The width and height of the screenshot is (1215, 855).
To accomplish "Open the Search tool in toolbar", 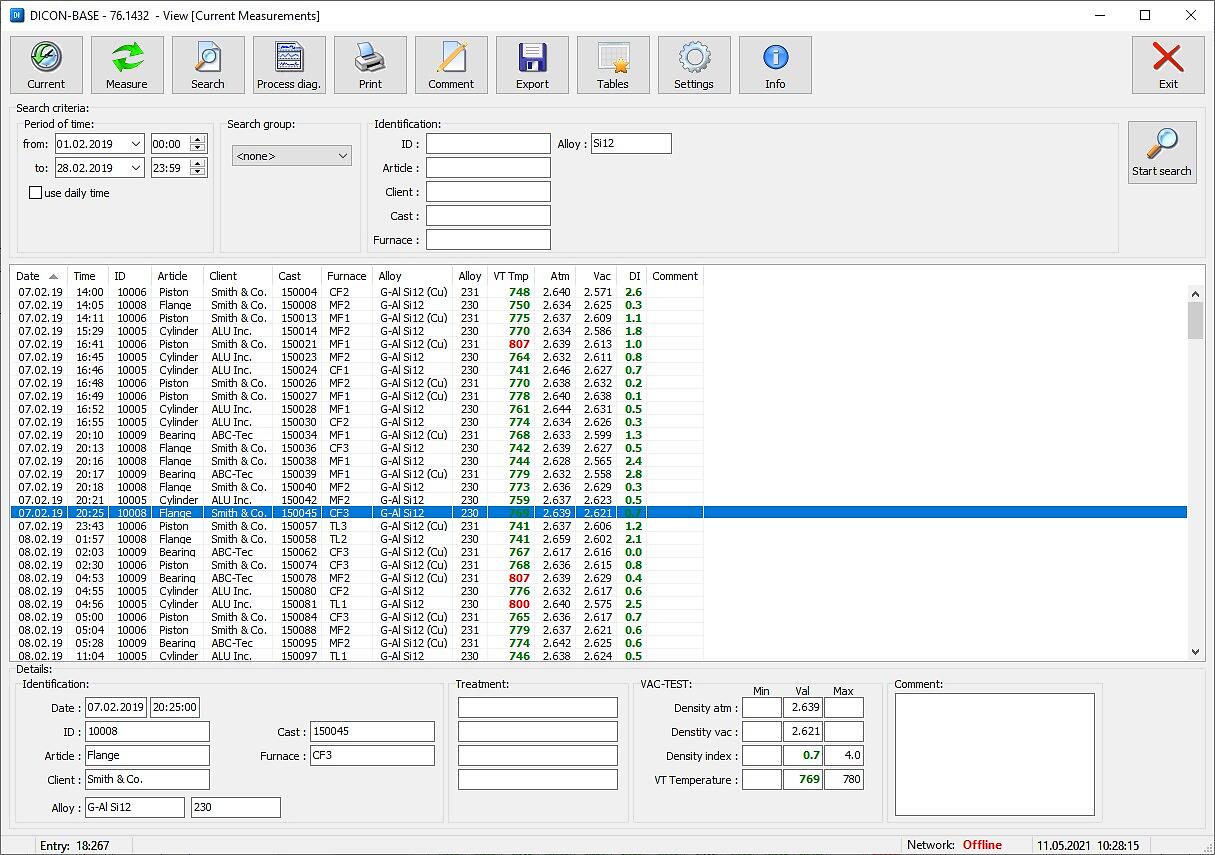I will tap(208, 65).
